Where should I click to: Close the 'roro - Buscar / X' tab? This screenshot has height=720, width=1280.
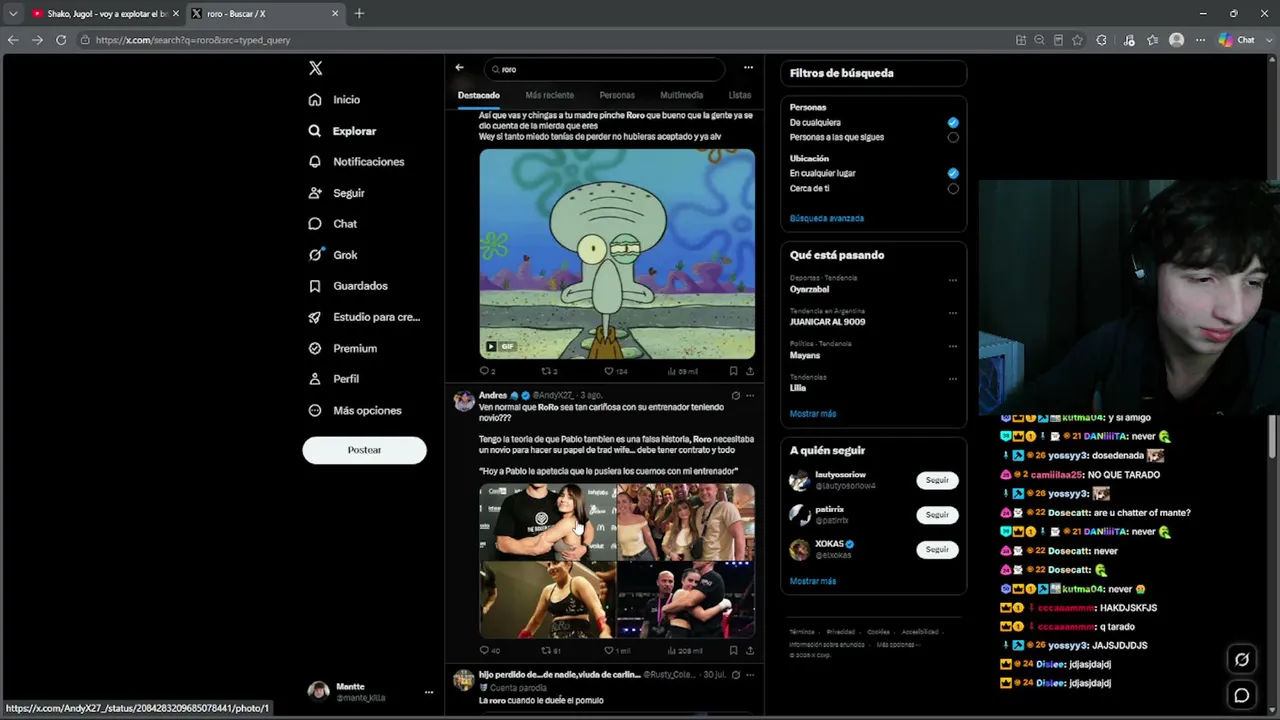(x=335, y=13)
